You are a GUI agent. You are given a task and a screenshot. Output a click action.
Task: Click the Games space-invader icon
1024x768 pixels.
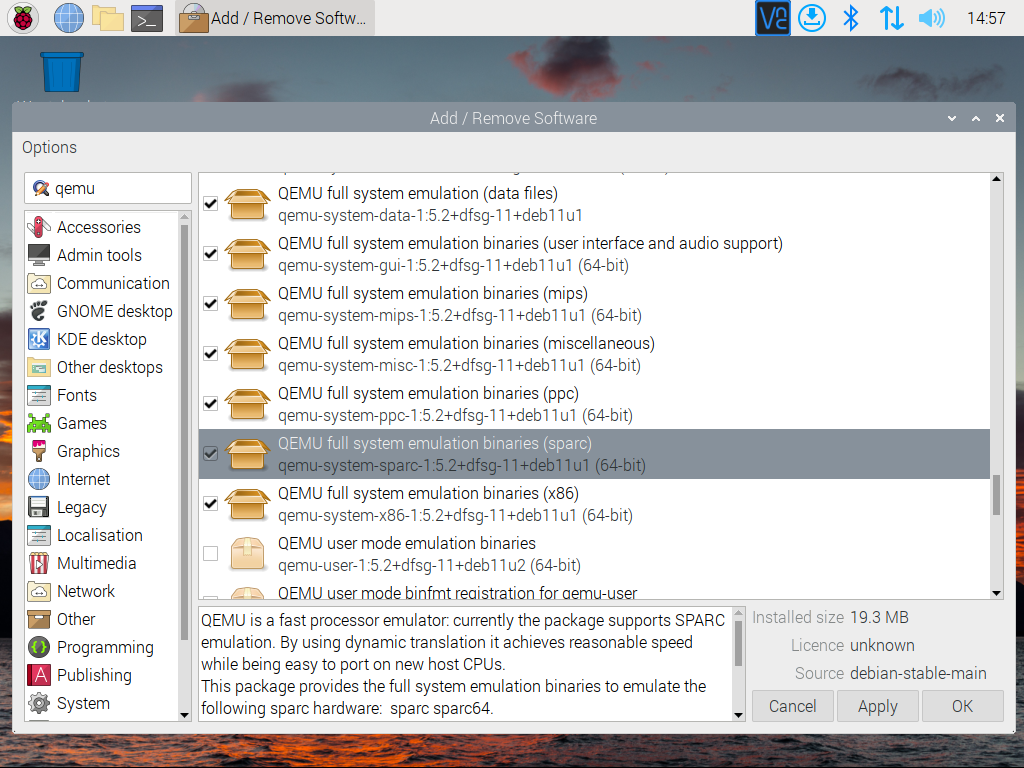[39, 424]
